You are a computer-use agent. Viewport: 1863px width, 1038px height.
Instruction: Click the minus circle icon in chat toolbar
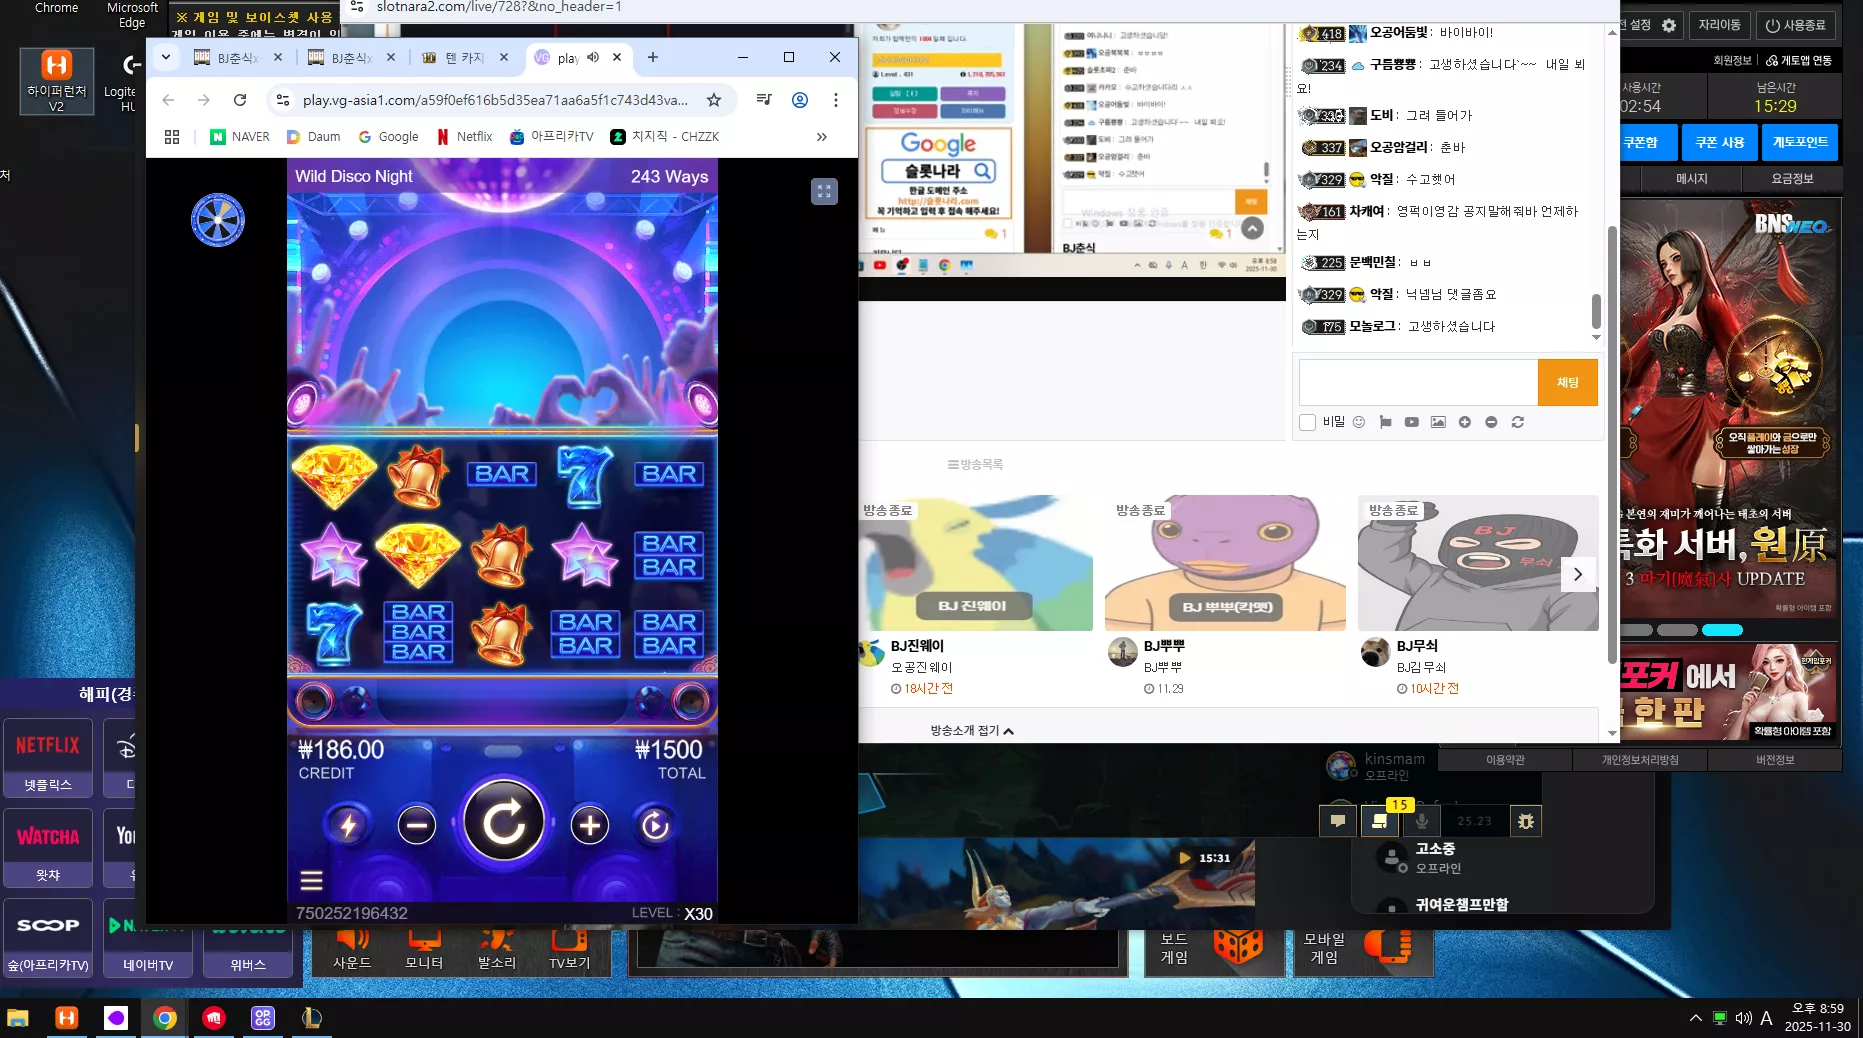[x=1491, y=422]
